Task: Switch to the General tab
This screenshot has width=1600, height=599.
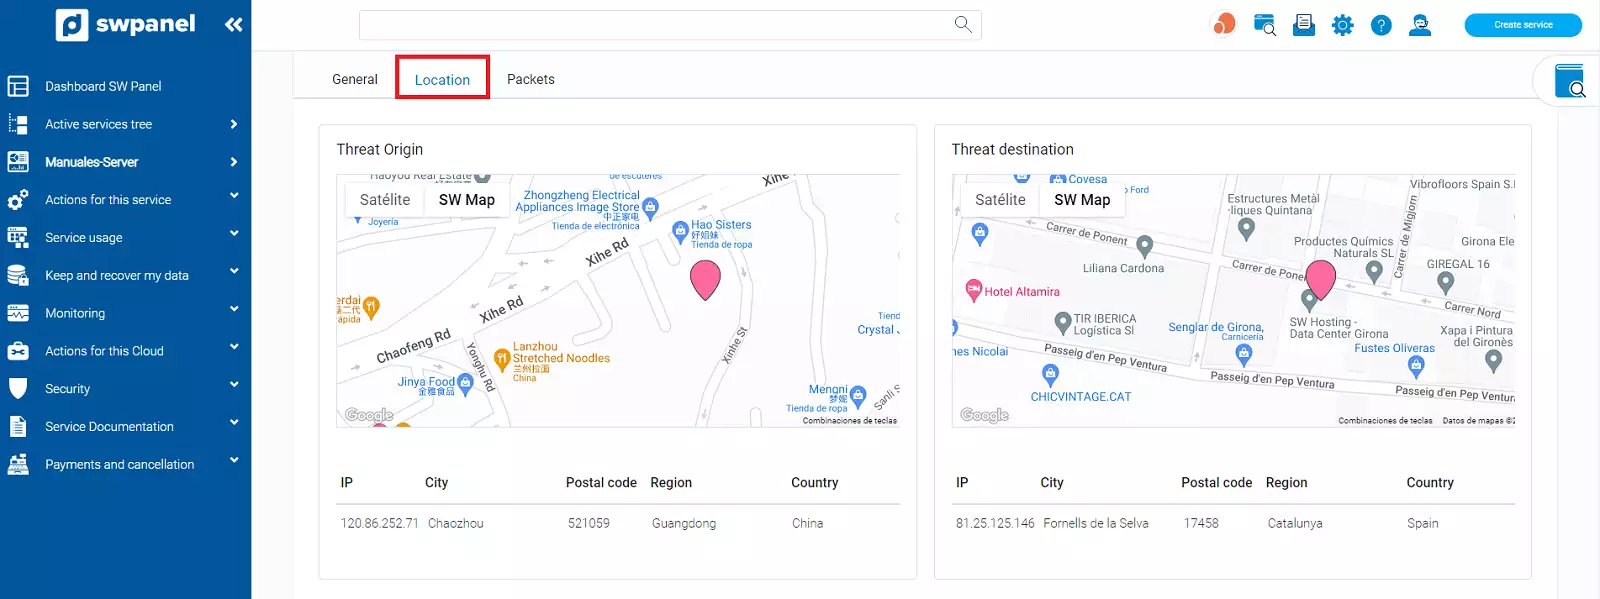Action: [355, 79]
